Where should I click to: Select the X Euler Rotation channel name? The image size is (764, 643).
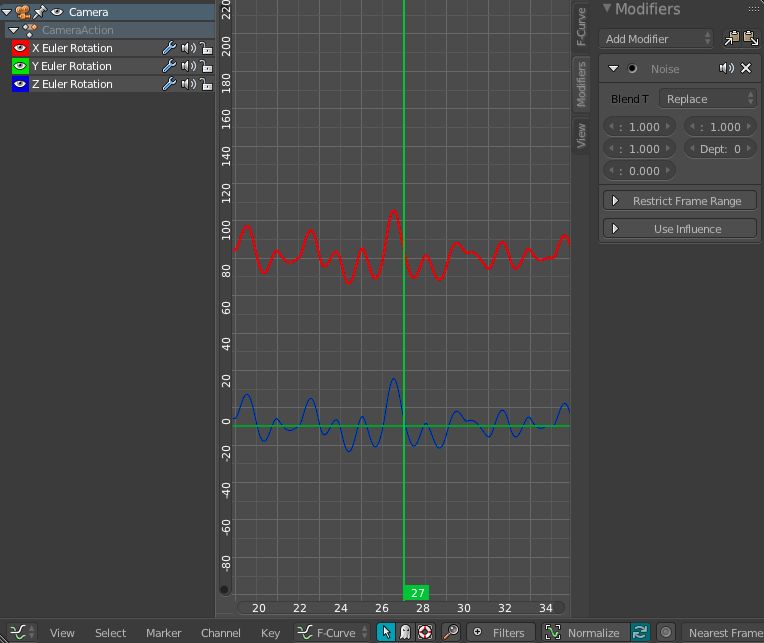(x=72, y=48)
